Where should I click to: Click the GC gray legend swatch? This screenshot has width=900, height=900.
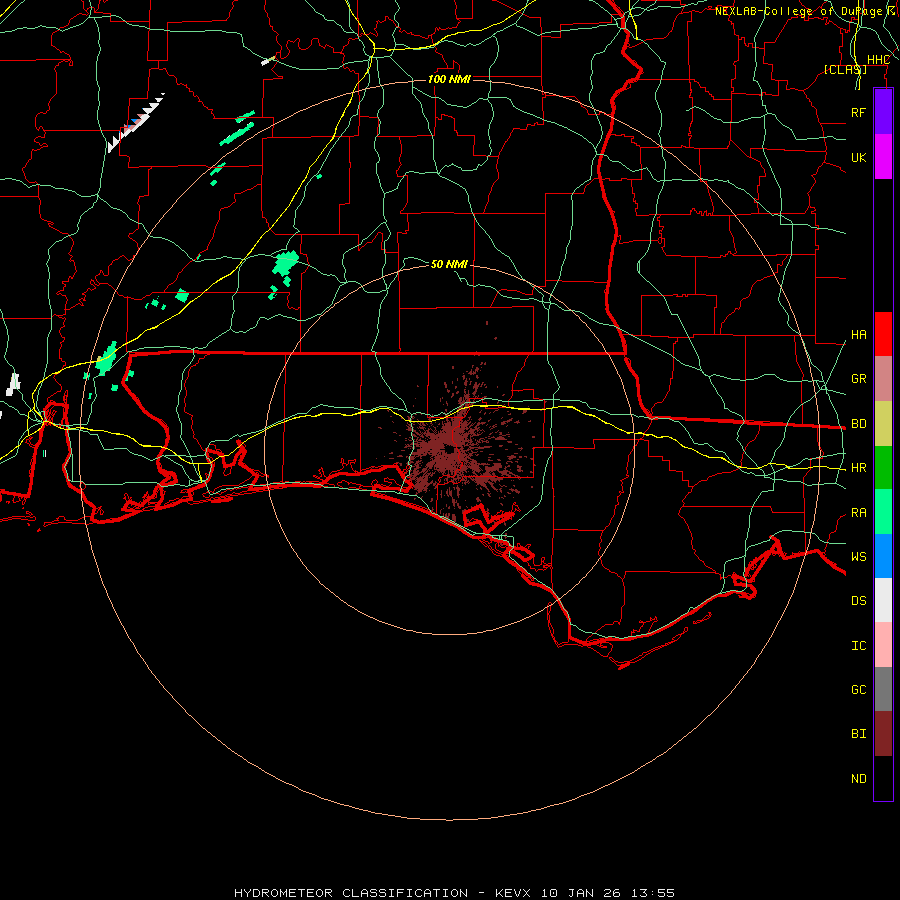[883, 689]
